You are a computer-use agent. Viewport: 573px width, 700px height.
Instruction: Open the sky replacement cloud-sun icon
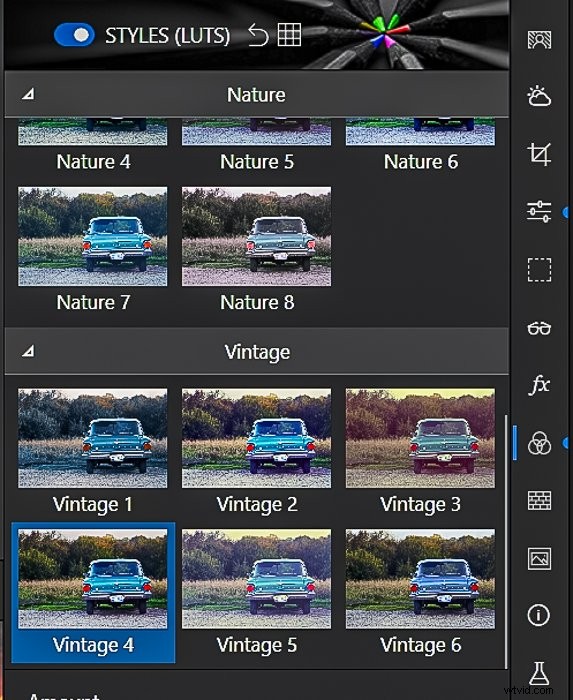[539, 96]
